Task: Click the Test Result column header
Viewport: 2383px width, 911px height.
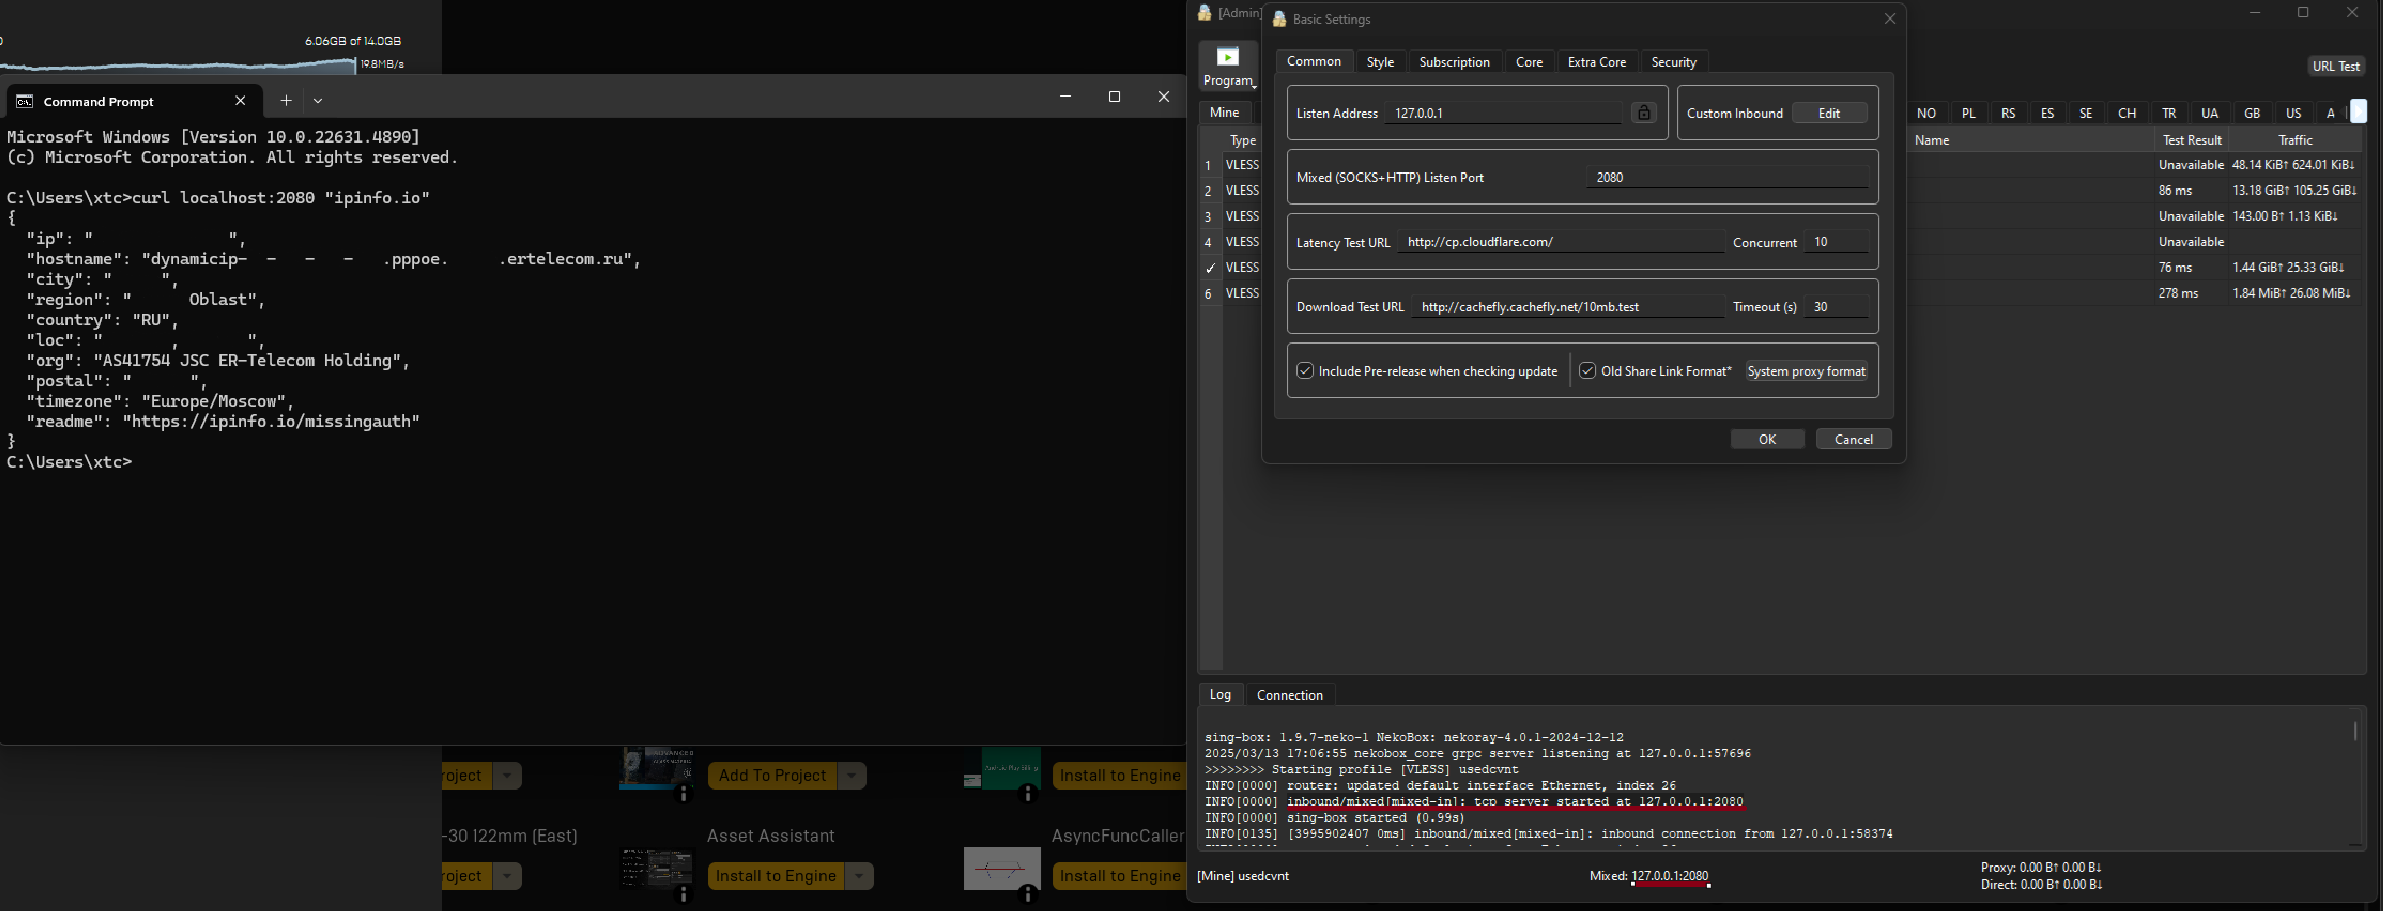Action: pos(2192,140)
